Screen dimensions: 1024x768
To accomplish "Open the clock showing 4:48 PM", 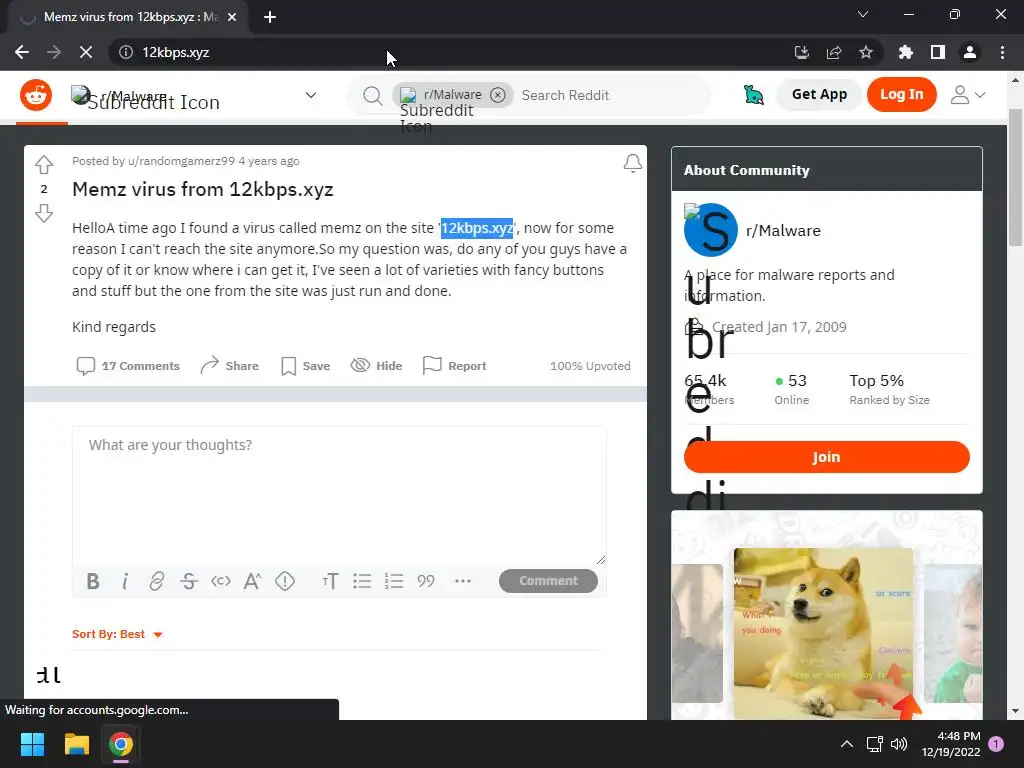I will pyautogui.click(x=951, y=744).
